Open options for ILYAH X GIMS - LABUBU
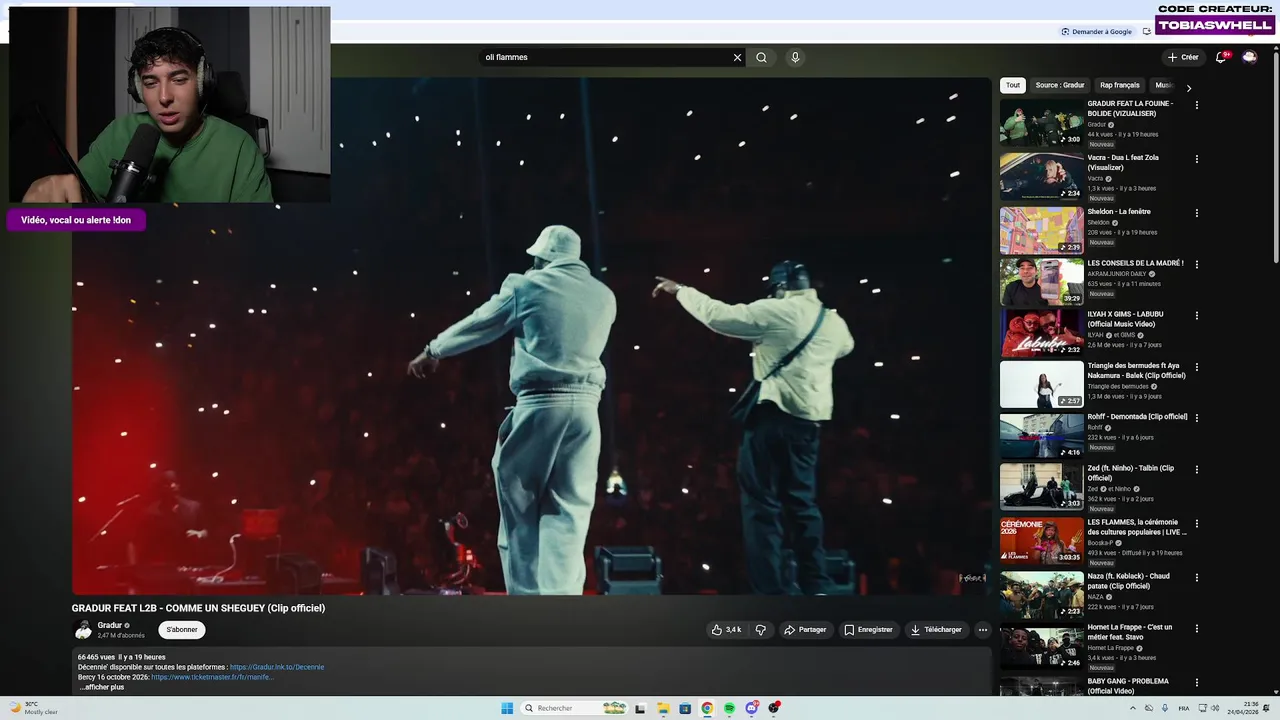The width and height of the screenshot is (1280, 720). (1196, 316)
